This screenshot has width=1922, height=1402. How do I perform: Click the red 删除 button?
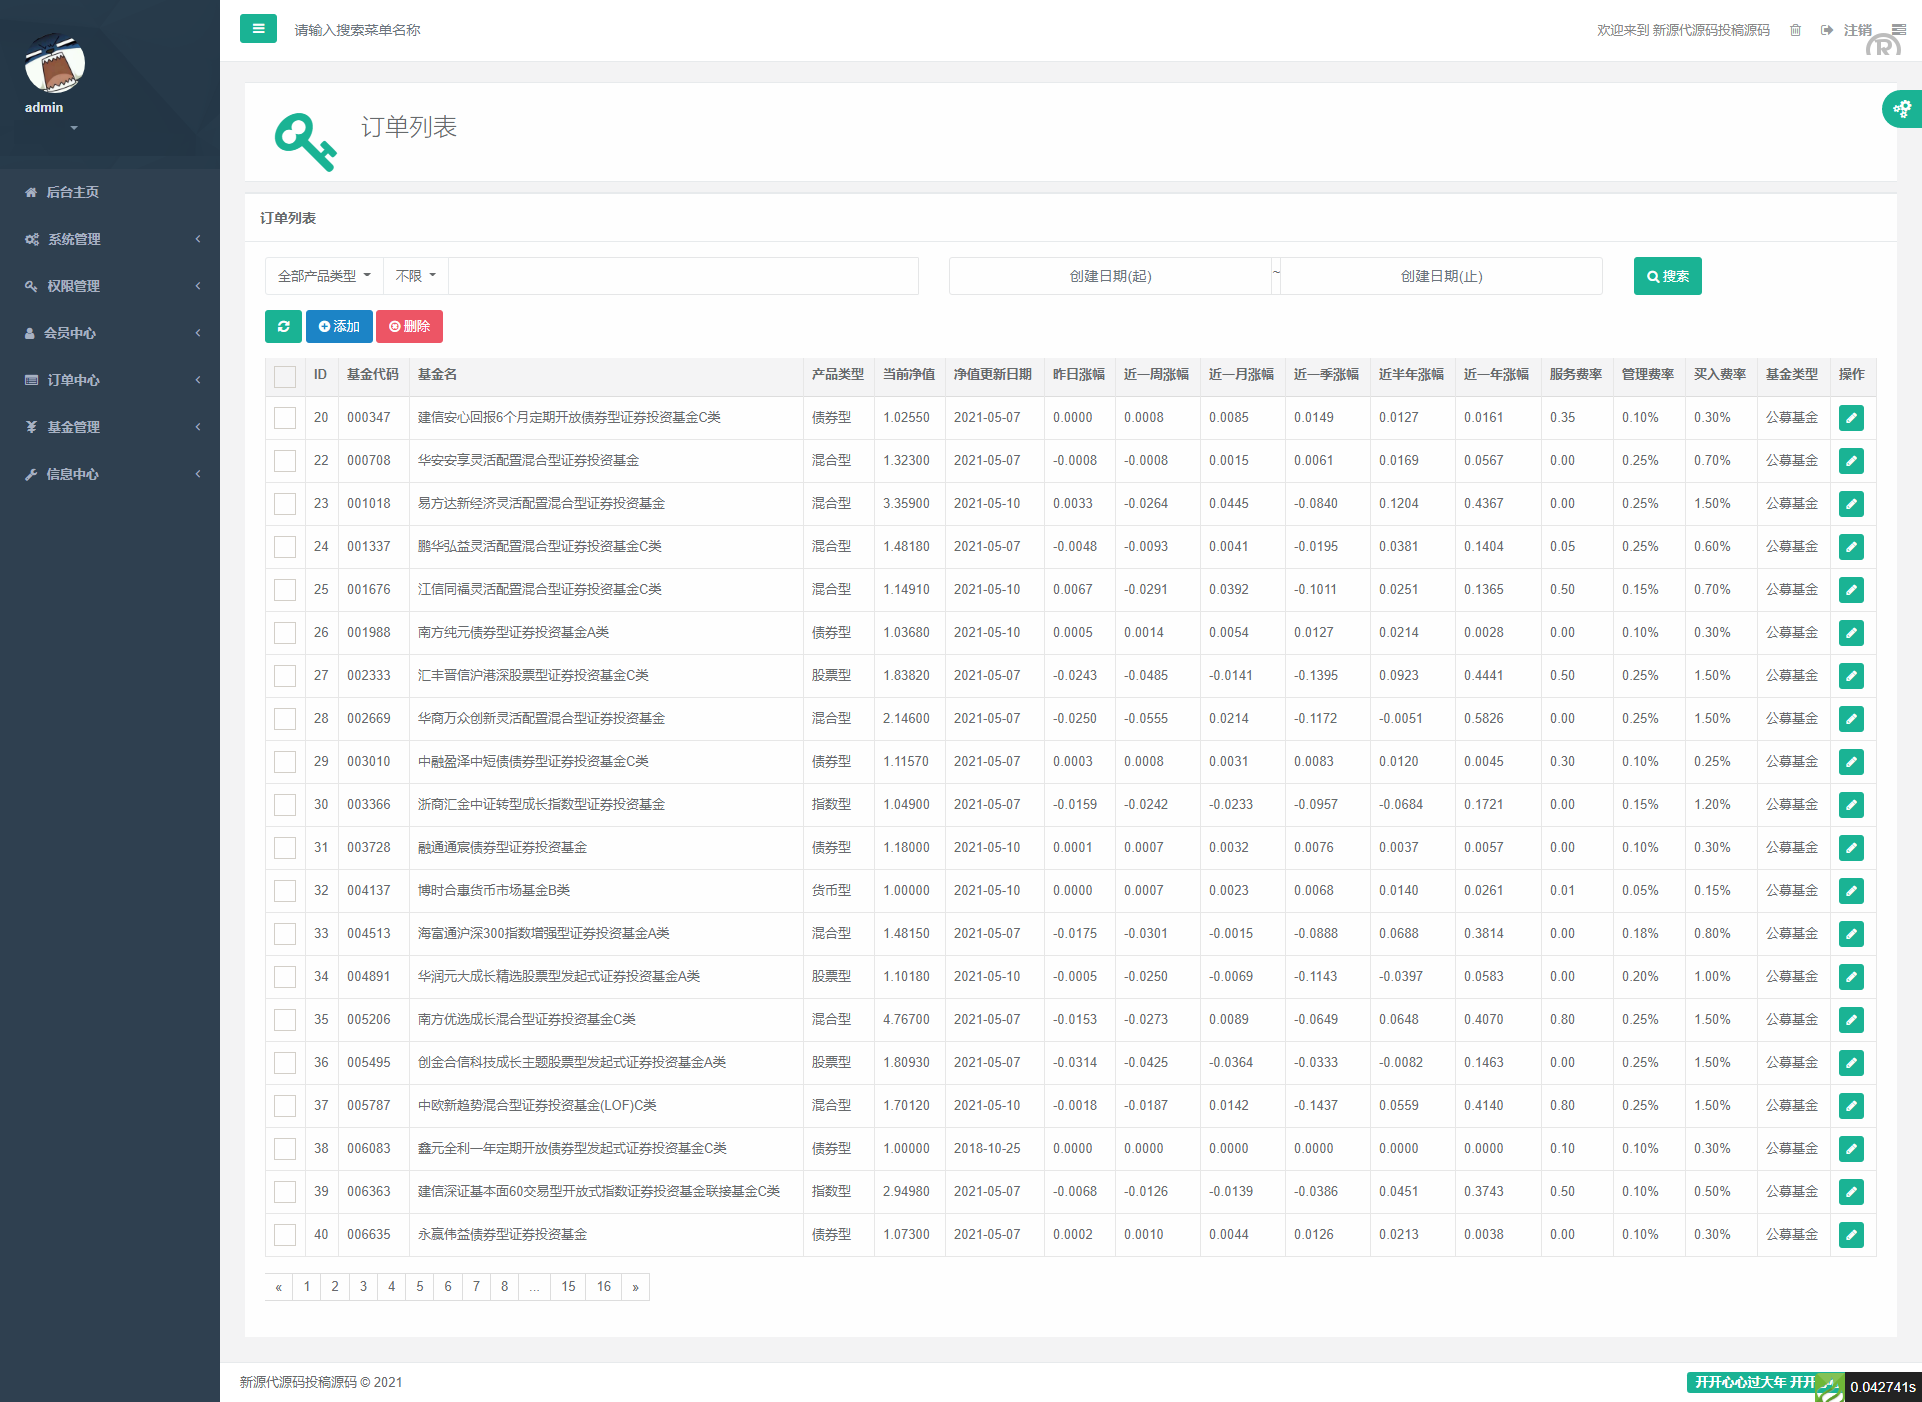coord(409,326)
